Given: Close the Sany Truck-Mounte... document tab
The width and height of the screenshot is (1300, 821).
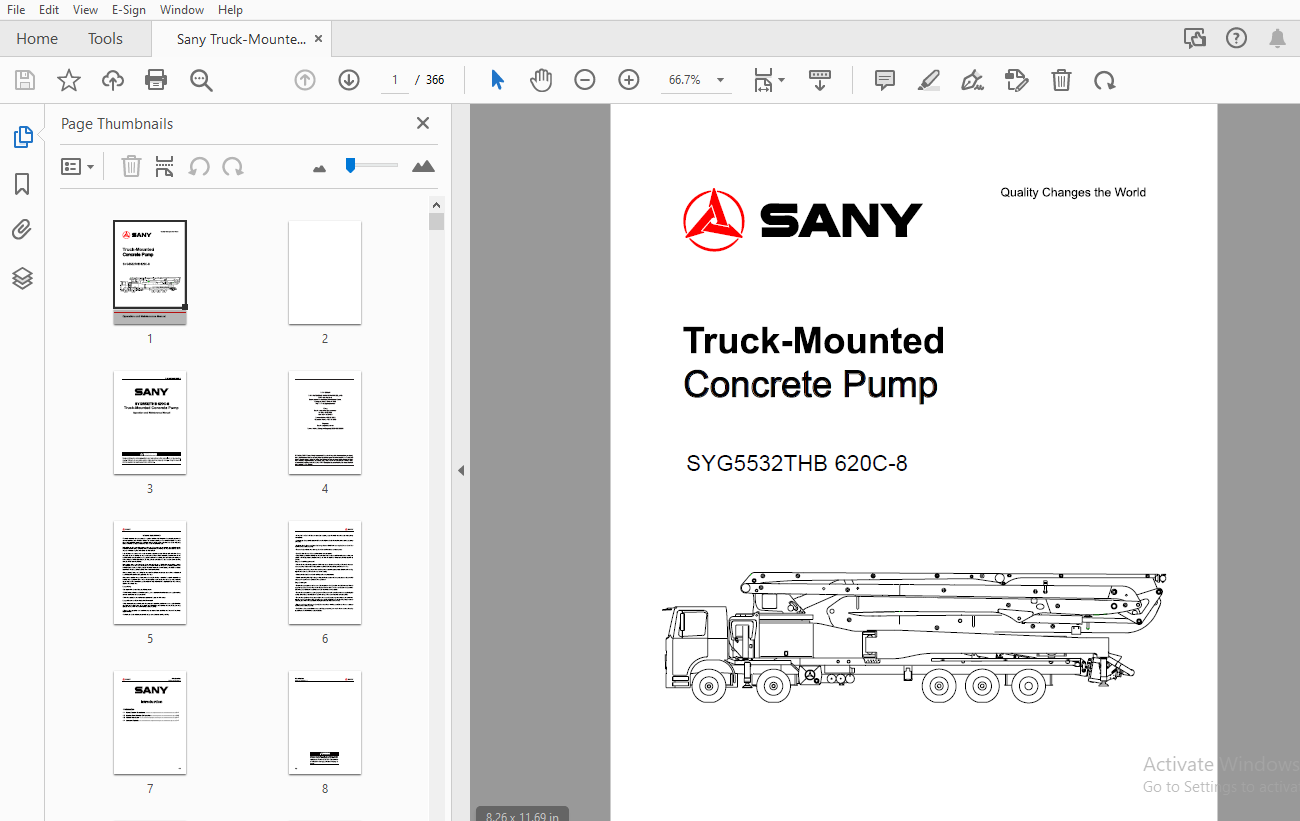Looking at the screenshot, I should tap(319, 39).
